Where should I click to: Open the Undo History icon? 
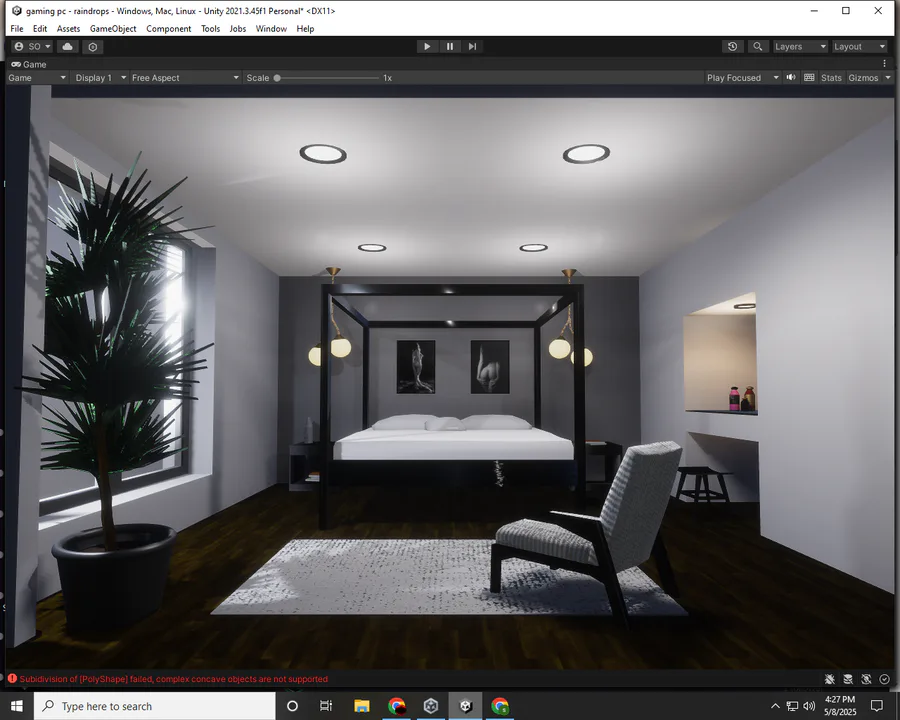732,47
